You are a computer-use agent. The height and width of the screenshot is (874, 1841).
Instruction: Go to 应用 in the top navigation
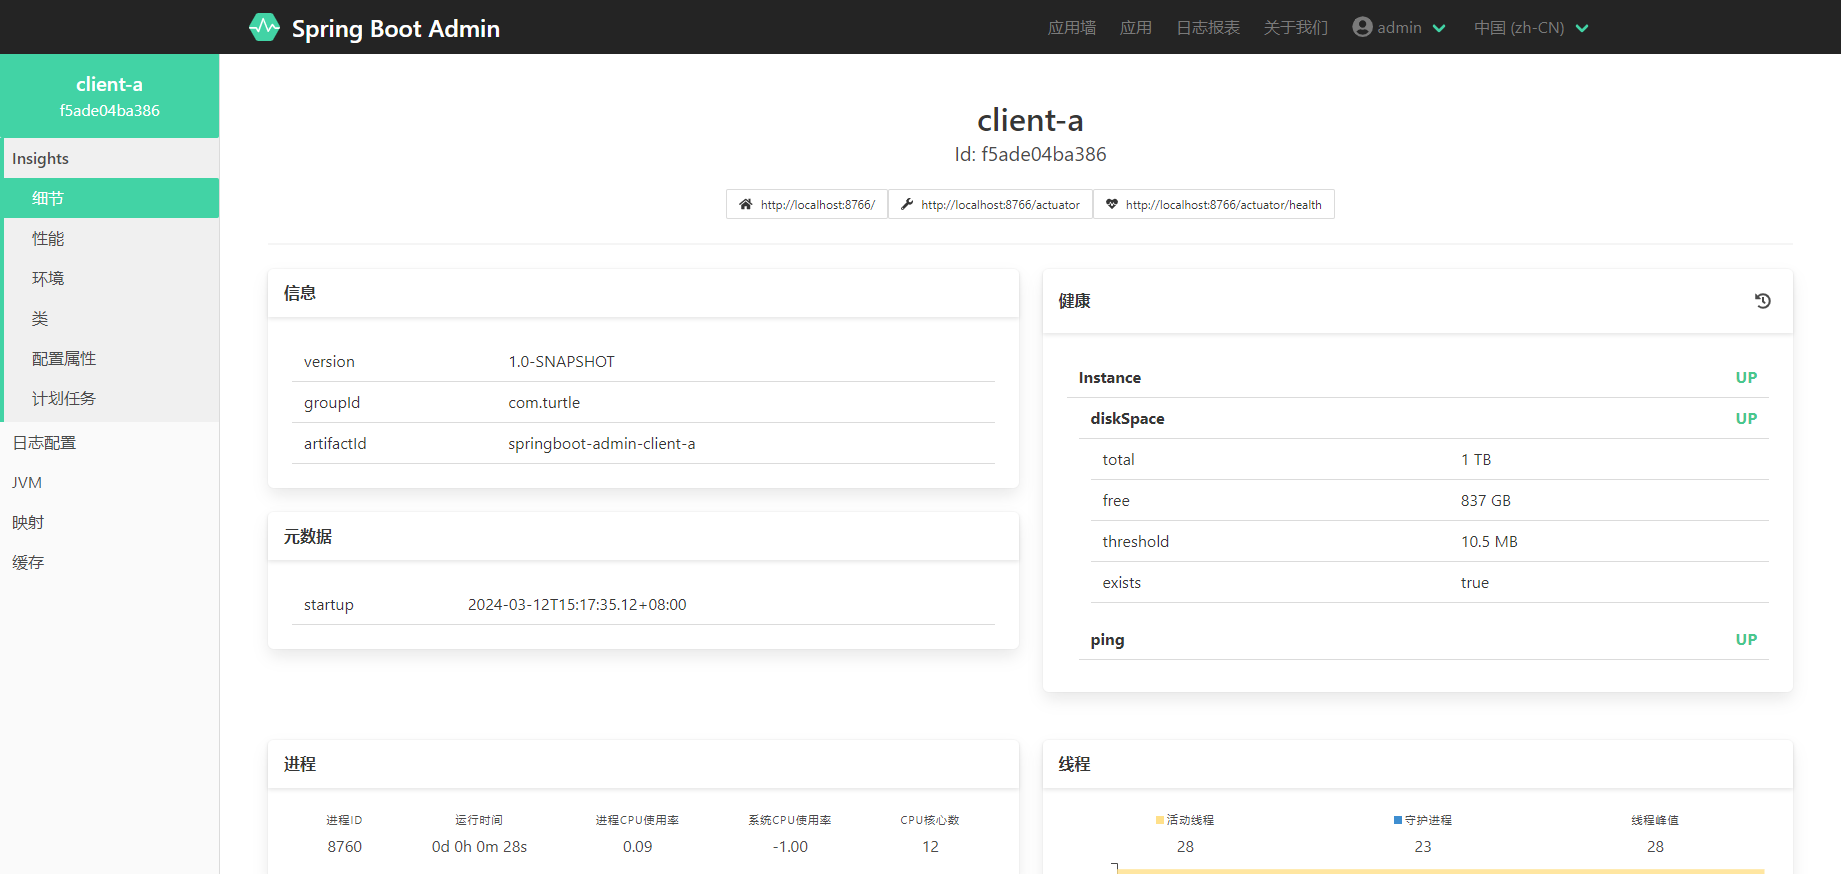coord(1136,28)
